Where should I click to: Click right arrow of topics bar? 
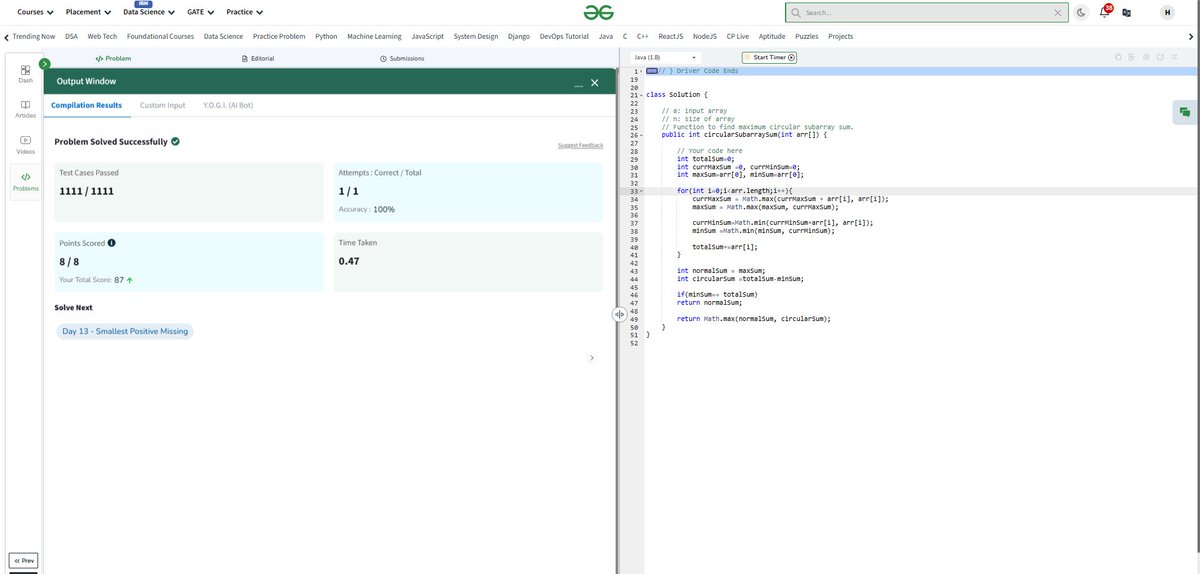1192,36
